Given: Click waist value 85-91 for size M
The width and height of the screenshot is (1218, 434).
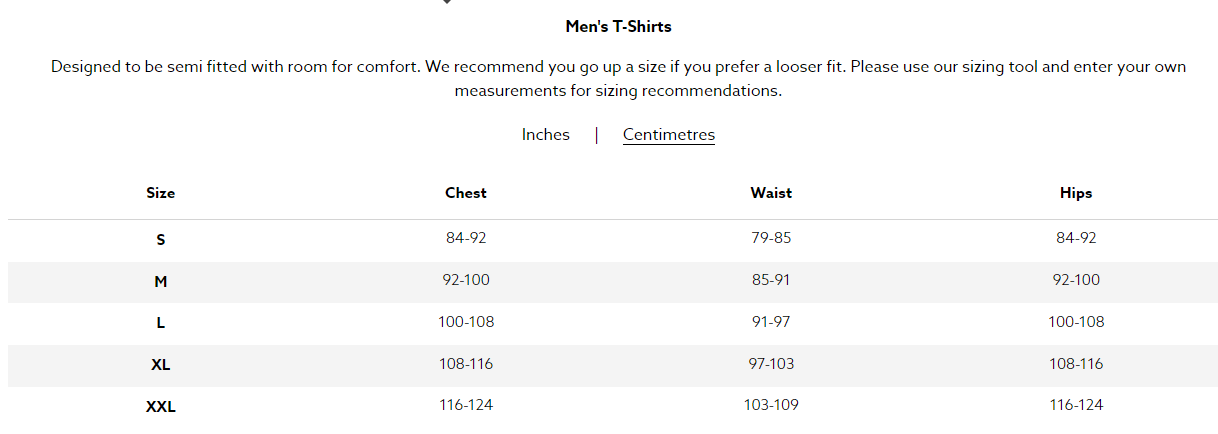Looking at the screenshot, I should [x=771, y=280].
